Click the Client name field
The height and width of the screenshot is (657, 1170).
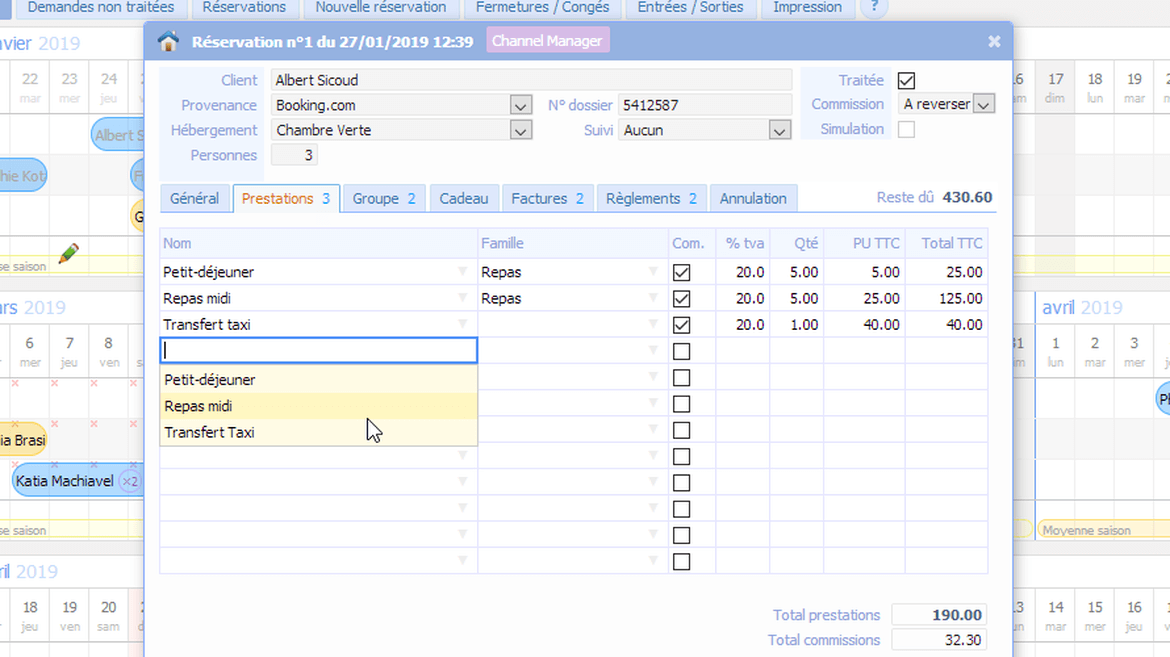point(530,80)
